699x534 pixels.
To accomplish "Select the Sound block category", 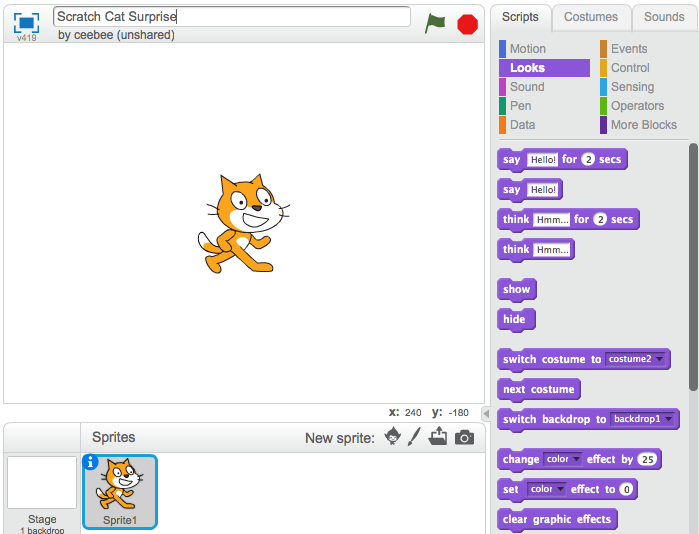I will pyautogui.click(x=544, y=86).
